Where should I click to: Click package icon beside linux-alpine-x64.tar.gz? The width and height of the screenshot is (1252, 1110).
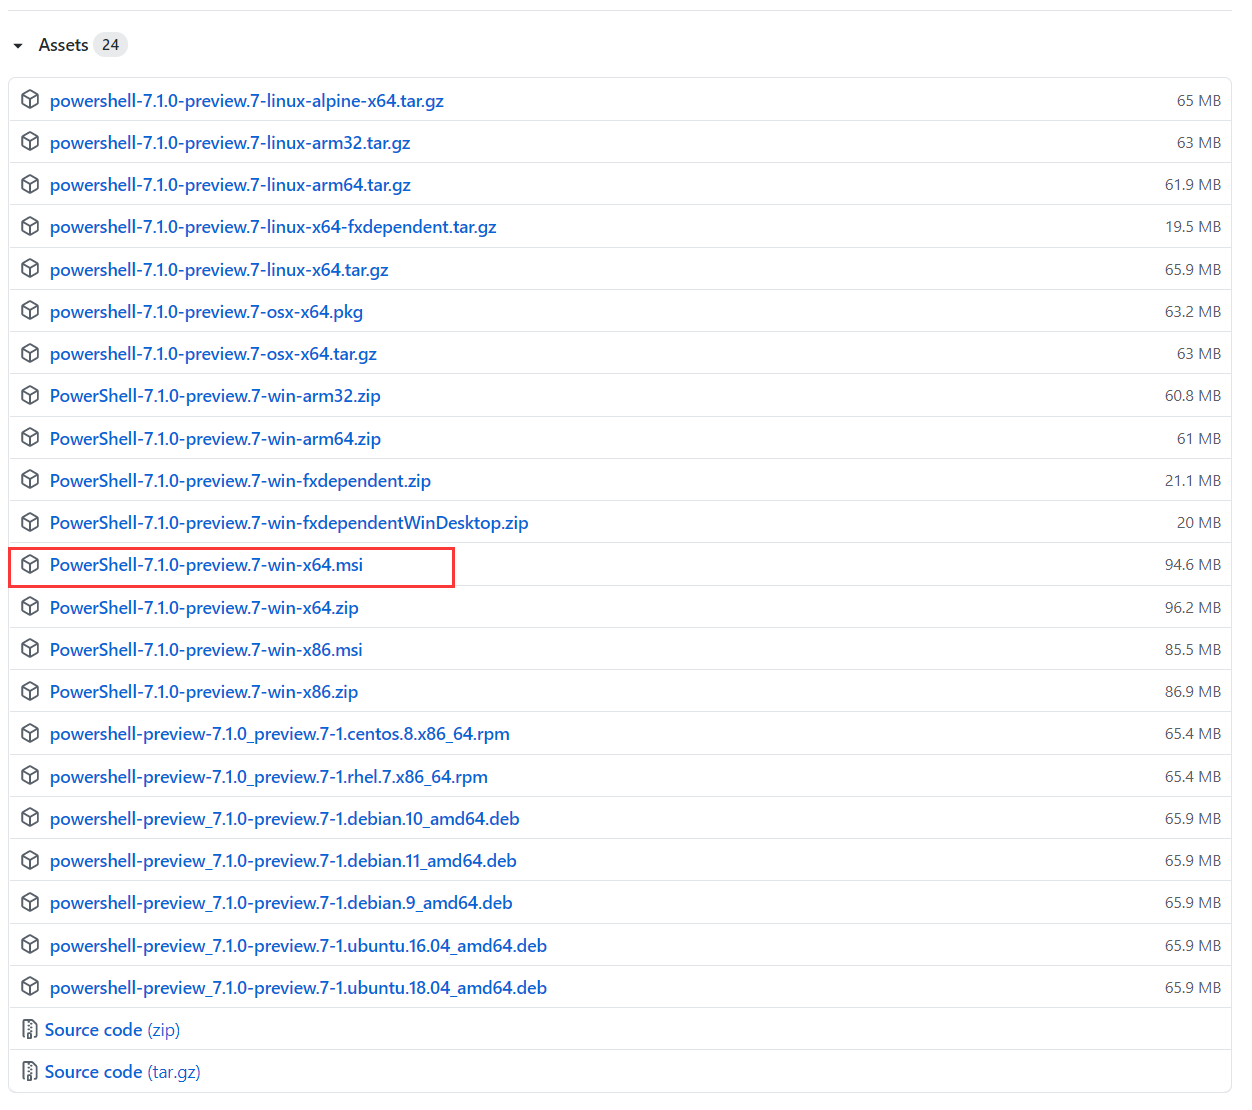coord(30,100)
